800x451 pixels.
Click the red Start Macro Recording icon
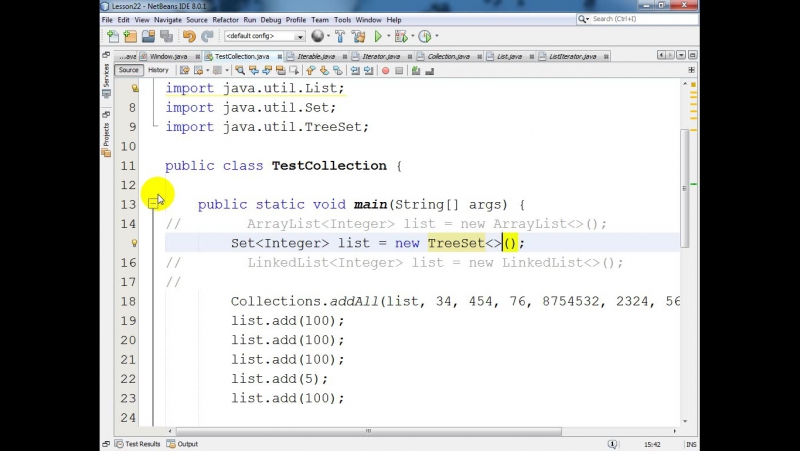pos(386,70)
